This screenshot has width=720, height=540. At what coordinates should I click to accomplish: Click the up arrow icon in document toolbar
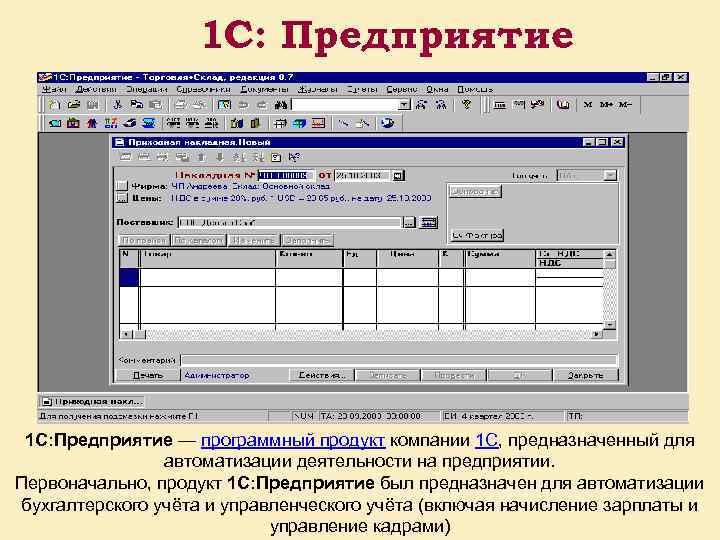coord(201,158)
